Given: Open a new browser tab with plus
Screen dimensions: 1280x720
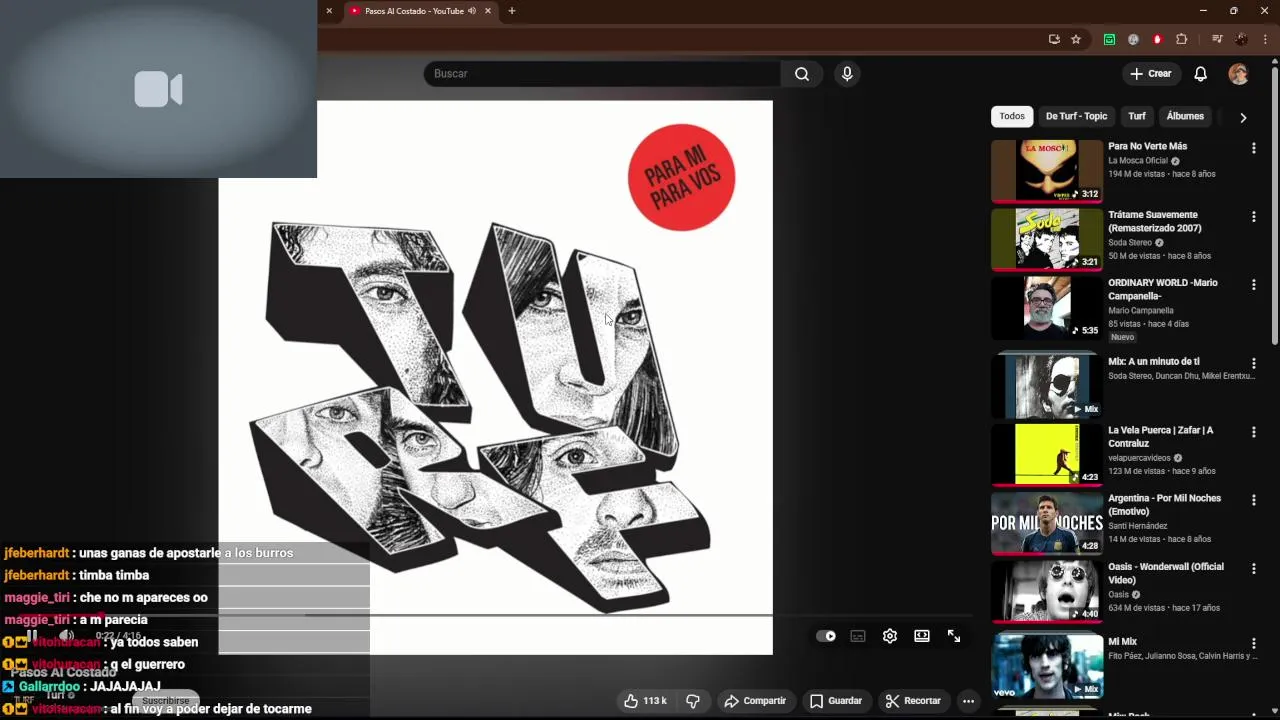Looking at the screenshot, I should coord(512,11).
